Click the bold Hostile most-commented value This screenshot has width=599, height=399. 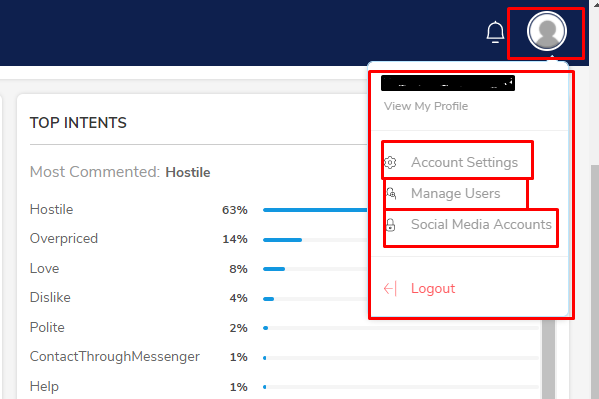pos(188,172)
